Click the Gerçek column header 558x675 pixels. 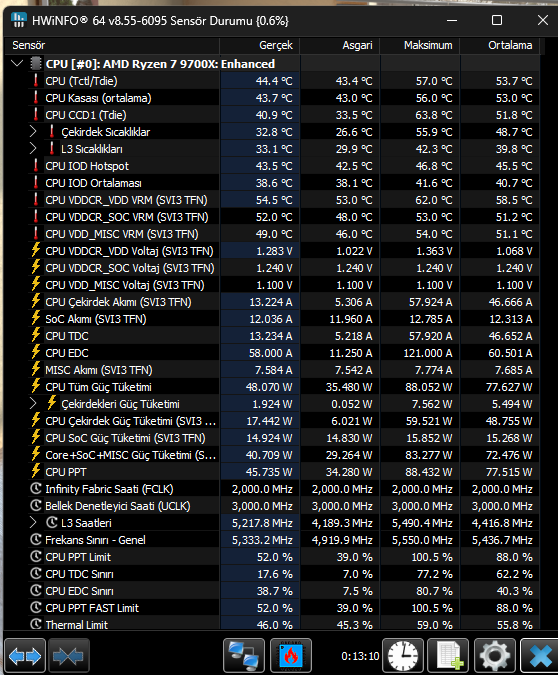pyautogui.click(x=260, y=45)
